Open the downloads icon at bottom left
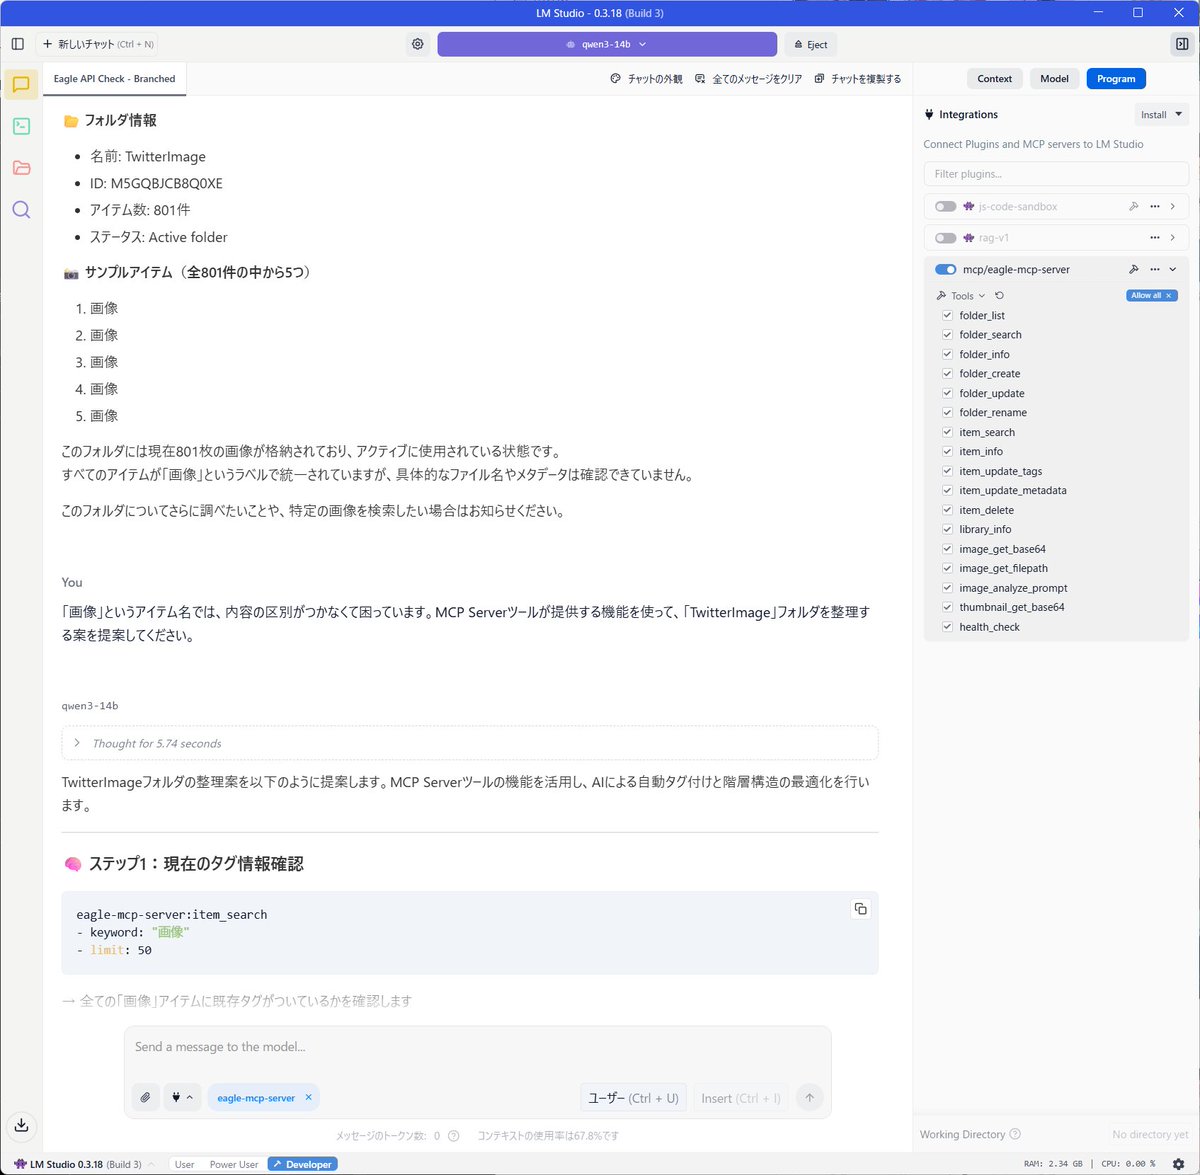The image size is (1200, 1175). (x=21, y=1125)
